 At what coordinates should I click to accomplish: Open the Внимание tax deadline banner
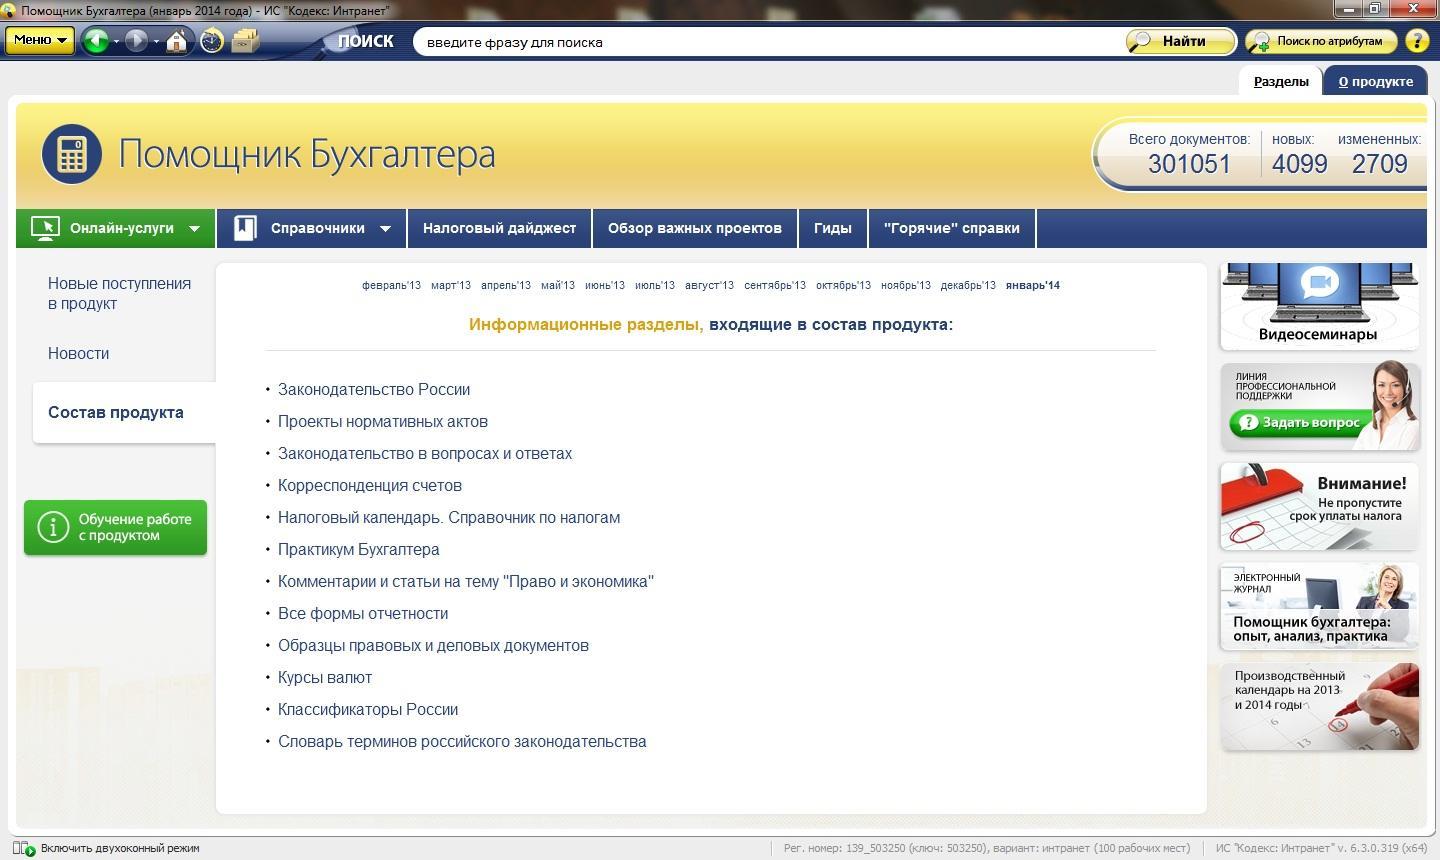pyautogui.click(x=1319, y=506)
